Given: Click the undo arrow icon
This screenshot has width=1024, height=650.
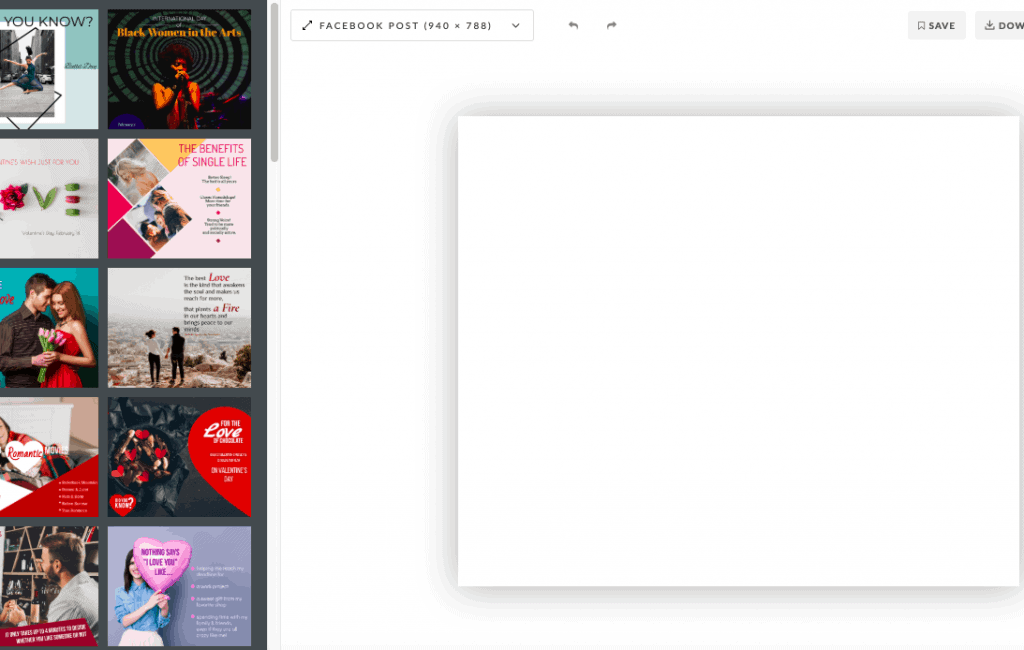Looking at the screenshot, I should click(x=573, y=25).
